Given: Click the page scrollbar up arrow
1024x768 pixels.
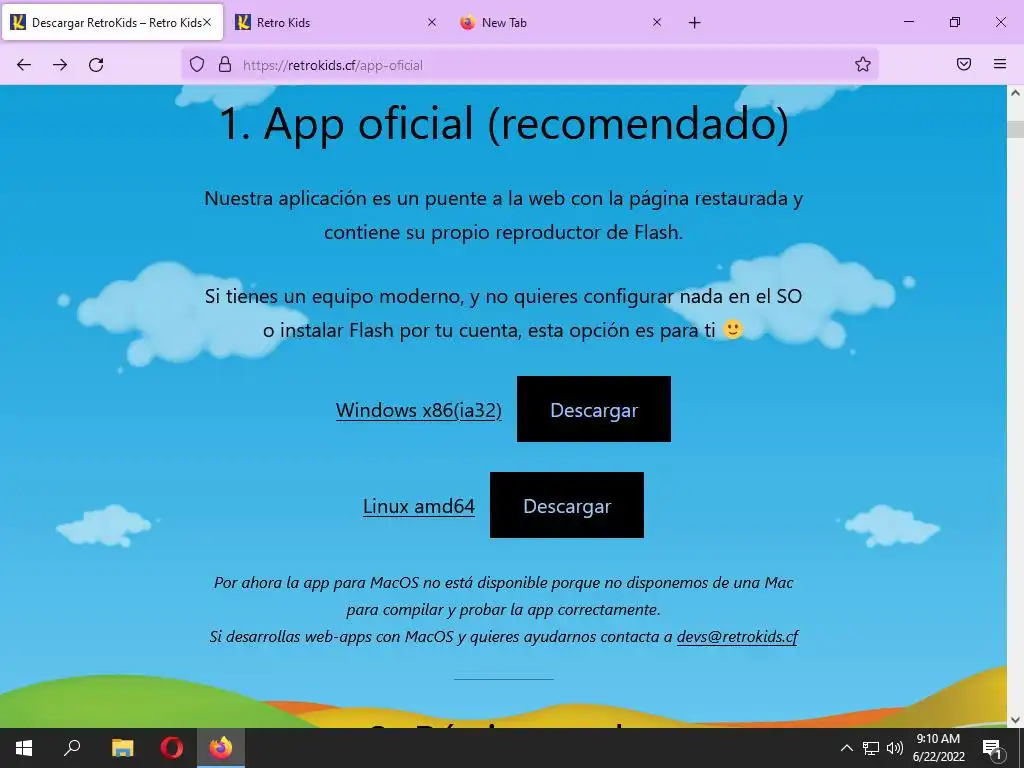Looking at the screenshot, I should (x=1015, y=93).
